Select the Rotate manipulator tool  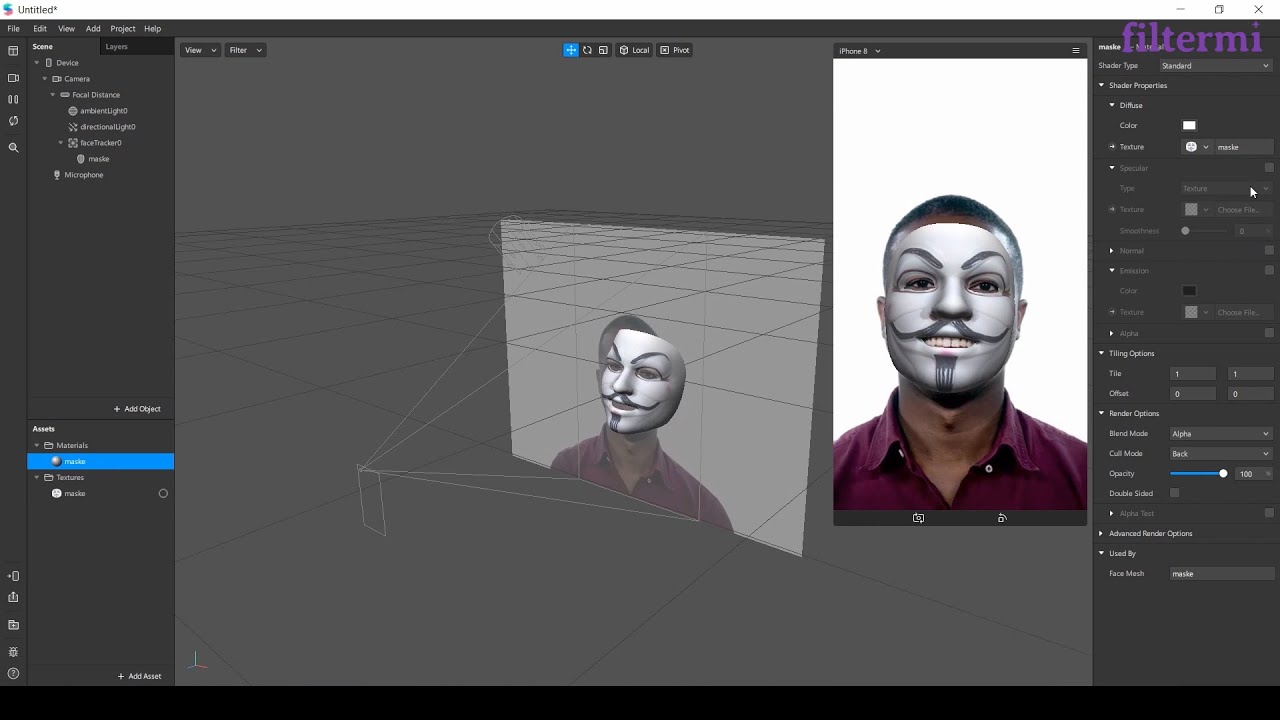point(587,50)
